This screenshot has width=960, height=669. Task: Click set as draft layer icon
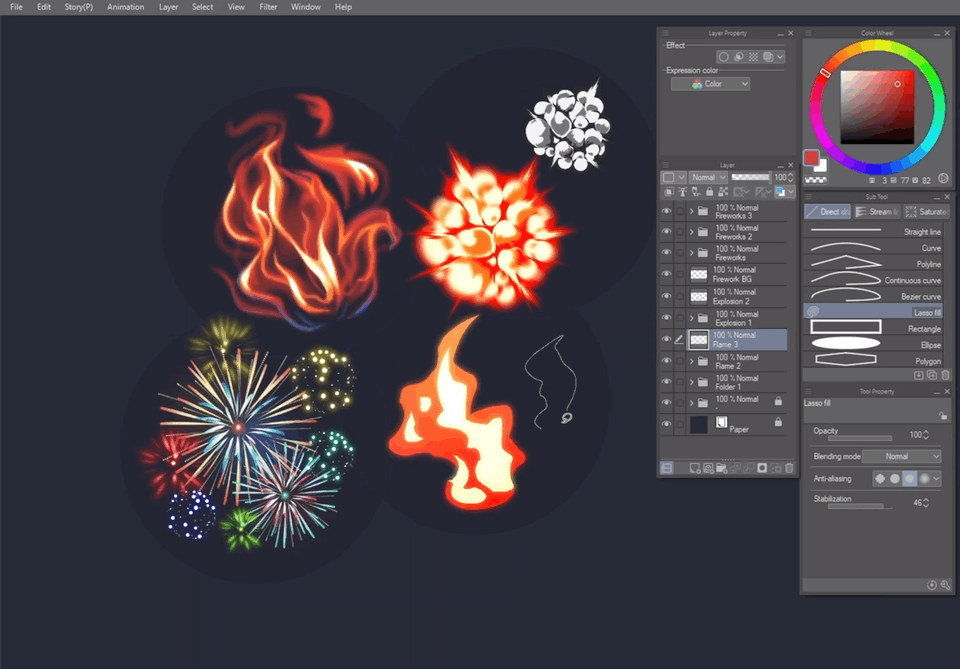[696, 192]
